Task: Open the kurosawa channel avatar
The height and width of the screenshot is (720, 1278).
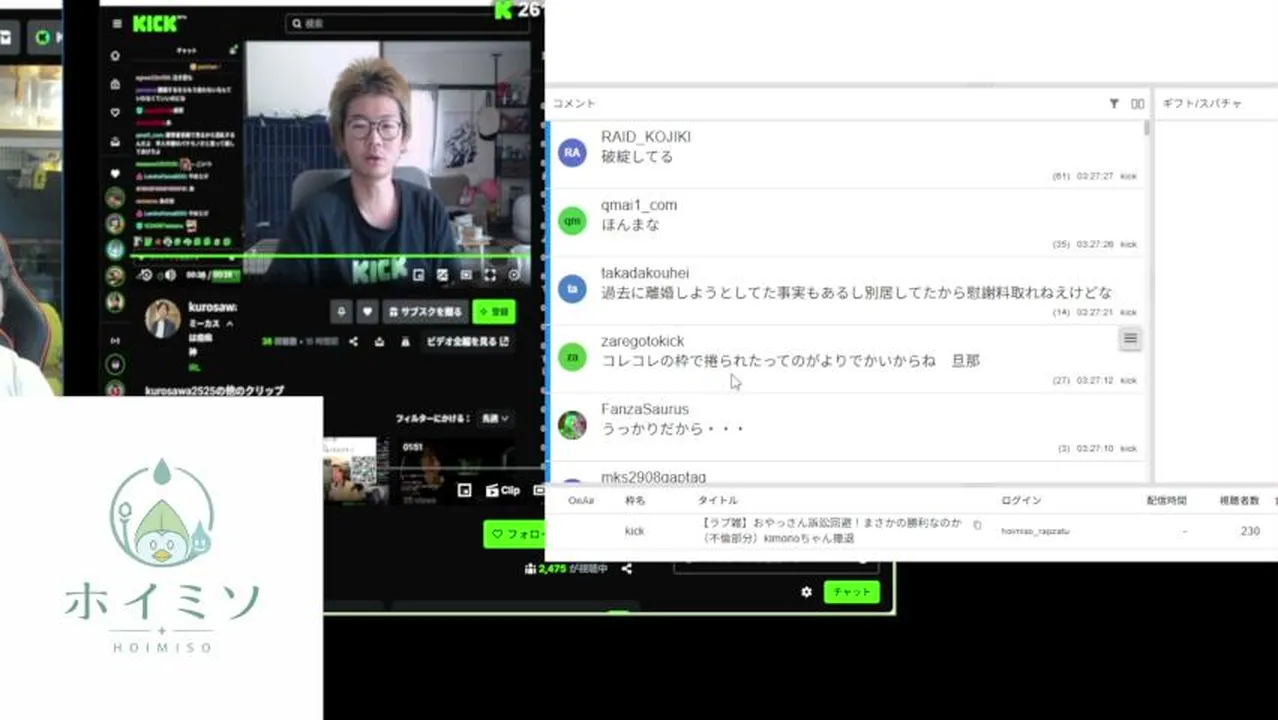Action: coord(162,319)
